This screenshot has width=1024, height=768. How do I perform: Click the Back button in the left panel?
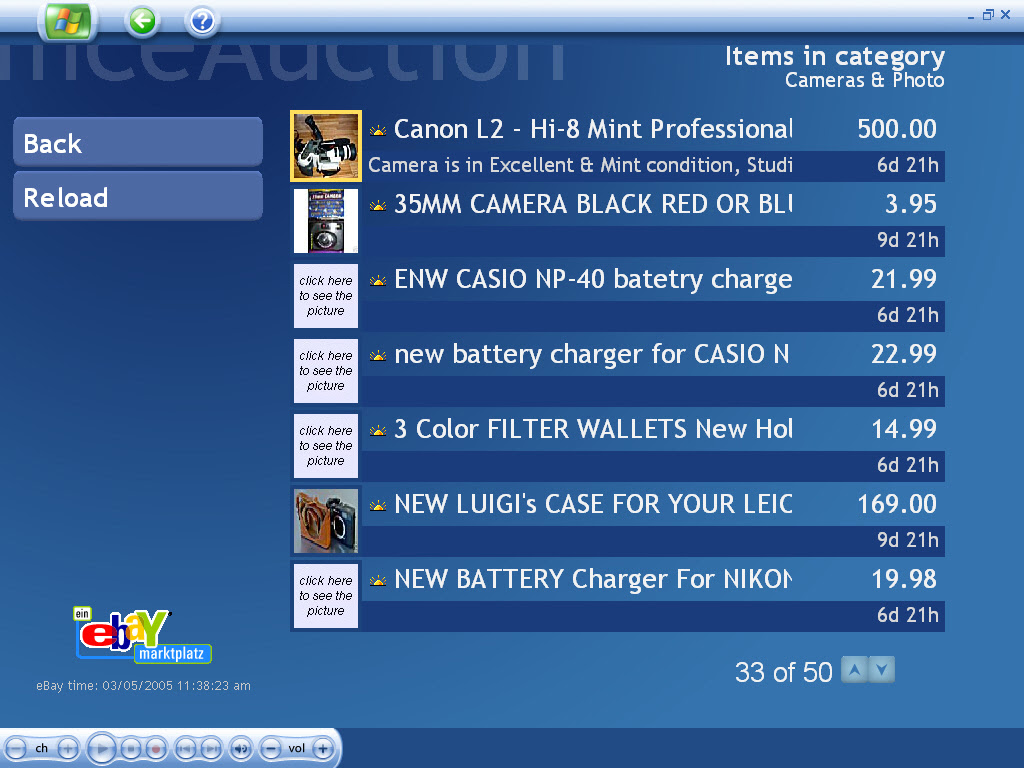138,142
